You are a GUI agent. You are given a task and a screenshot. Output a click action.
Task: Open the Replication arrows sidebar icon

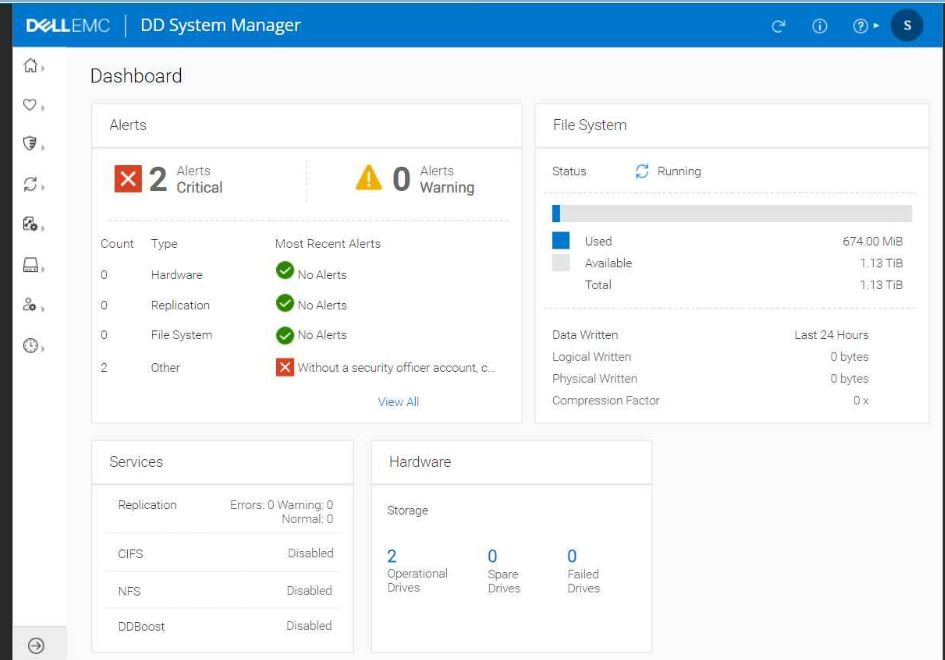click(30, 184)
